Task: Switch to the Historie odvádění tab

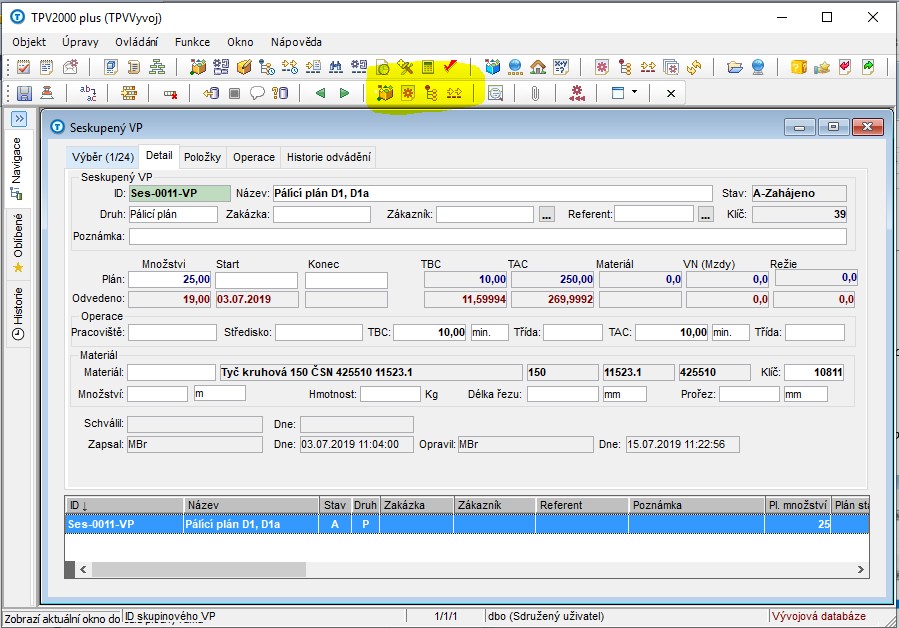Action: pos(329,157)
